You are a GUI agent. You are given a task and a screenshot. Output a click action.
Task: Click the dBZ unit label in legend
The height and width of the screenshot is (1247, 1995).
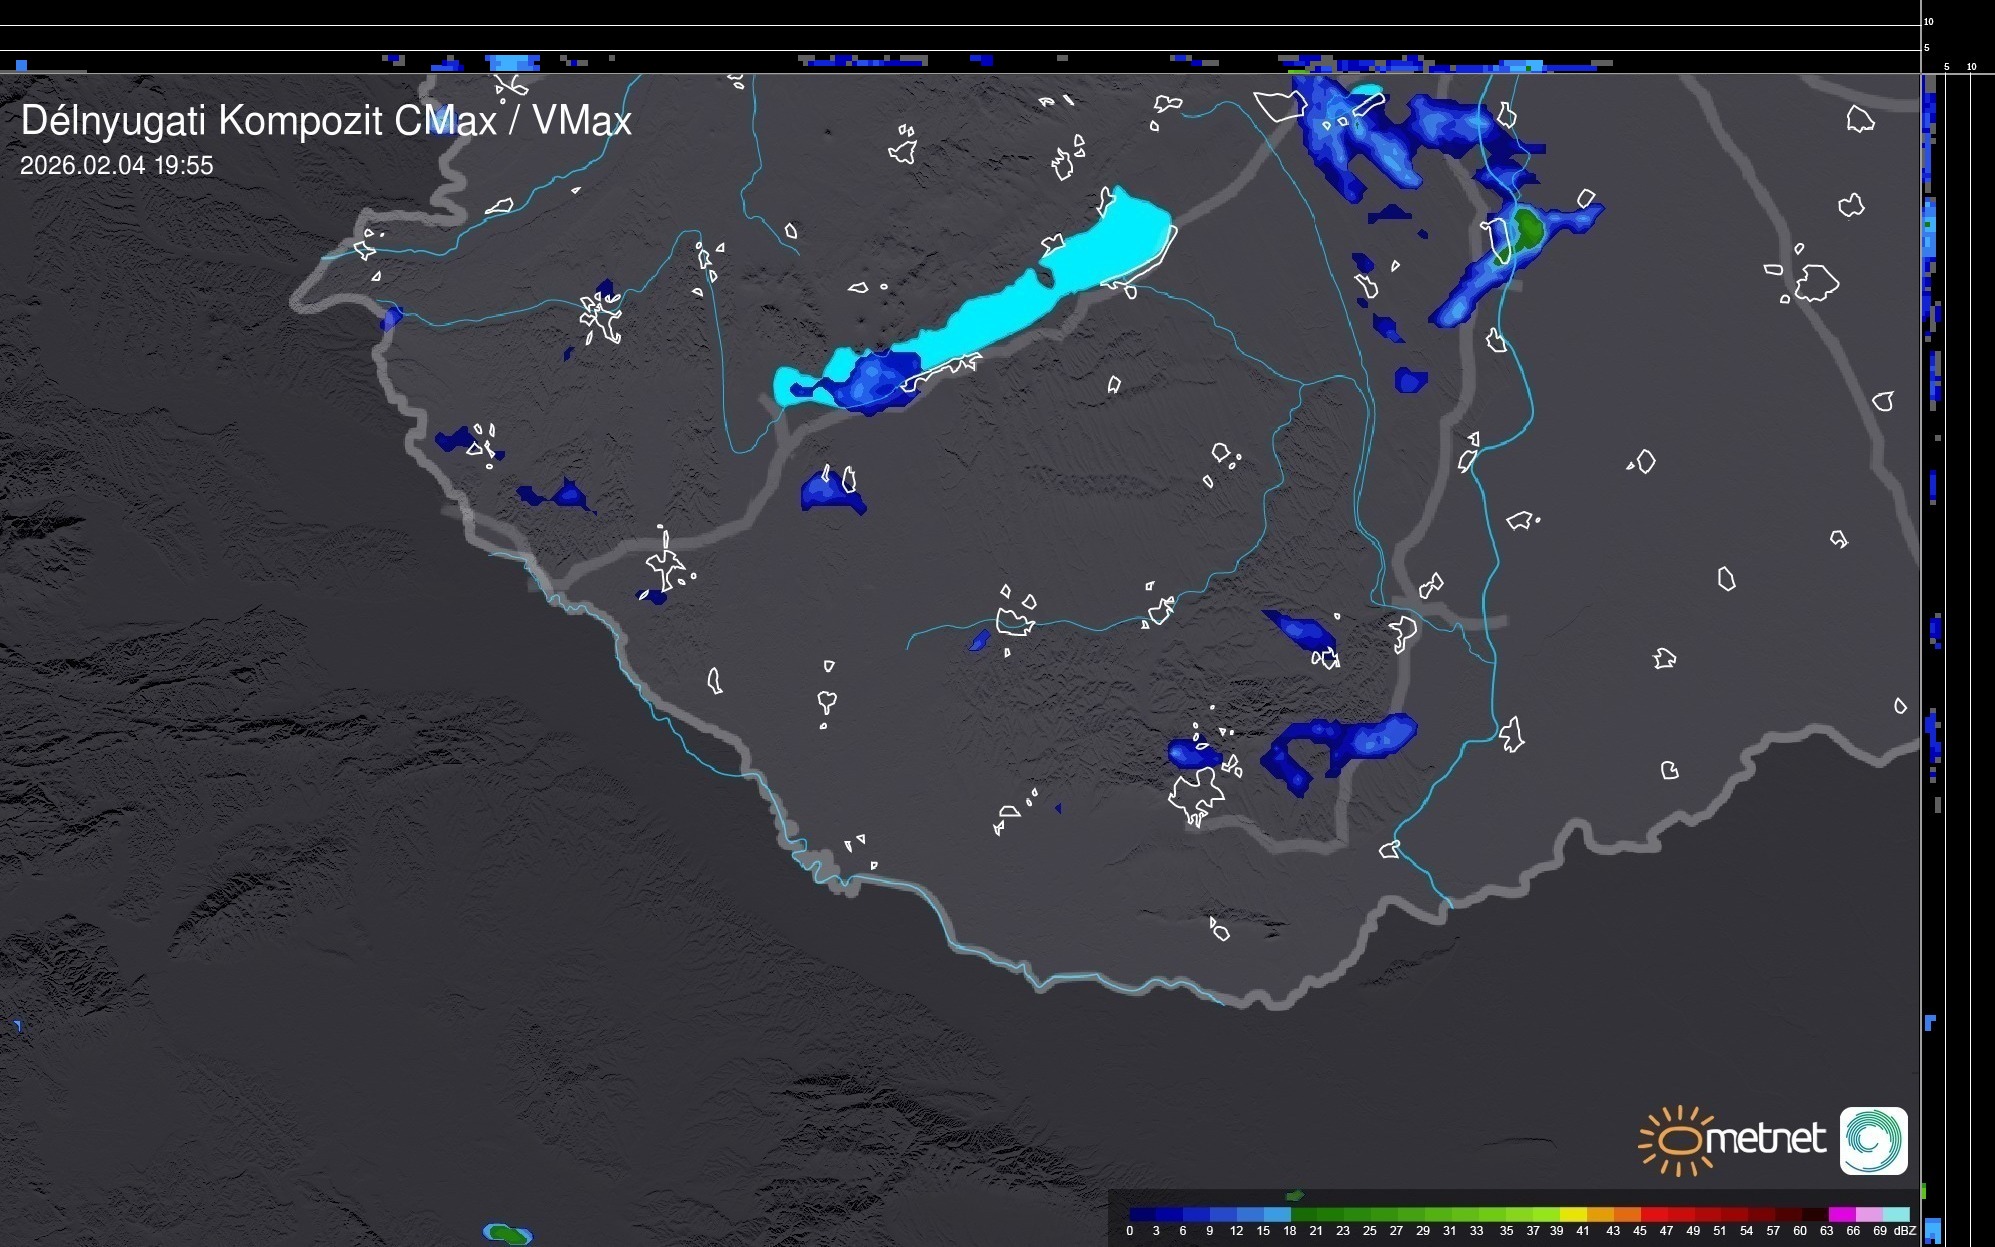click(x=1905, y=1231)
